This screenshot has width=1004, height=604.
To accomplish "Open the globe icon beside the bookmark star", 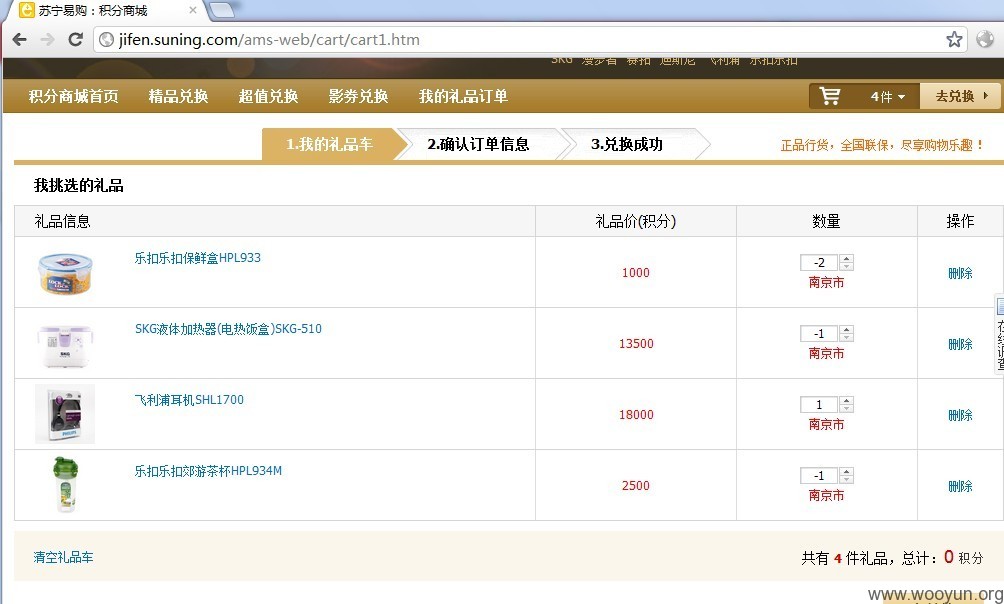I will tap(985, 40).
